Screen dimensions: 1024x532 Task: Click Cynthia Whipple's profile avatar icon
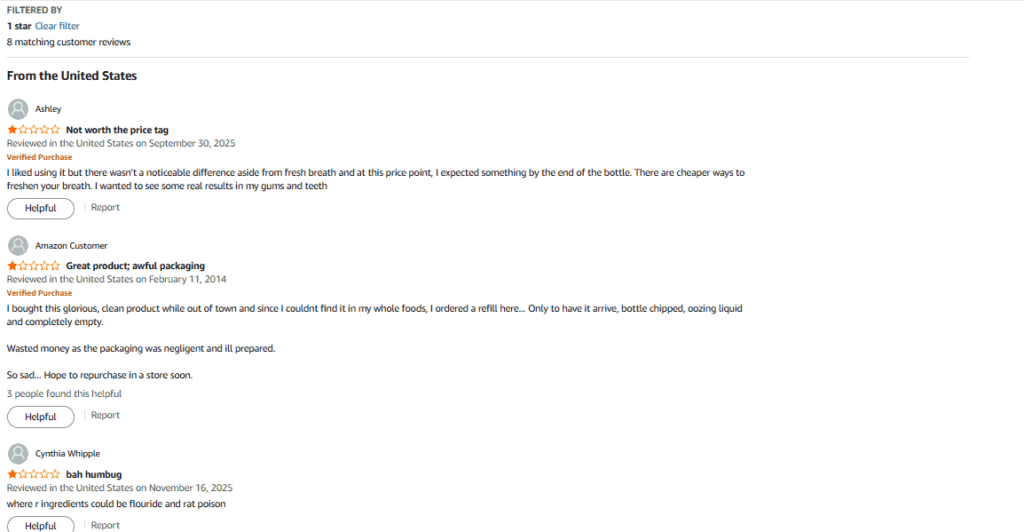click(17, 453)
